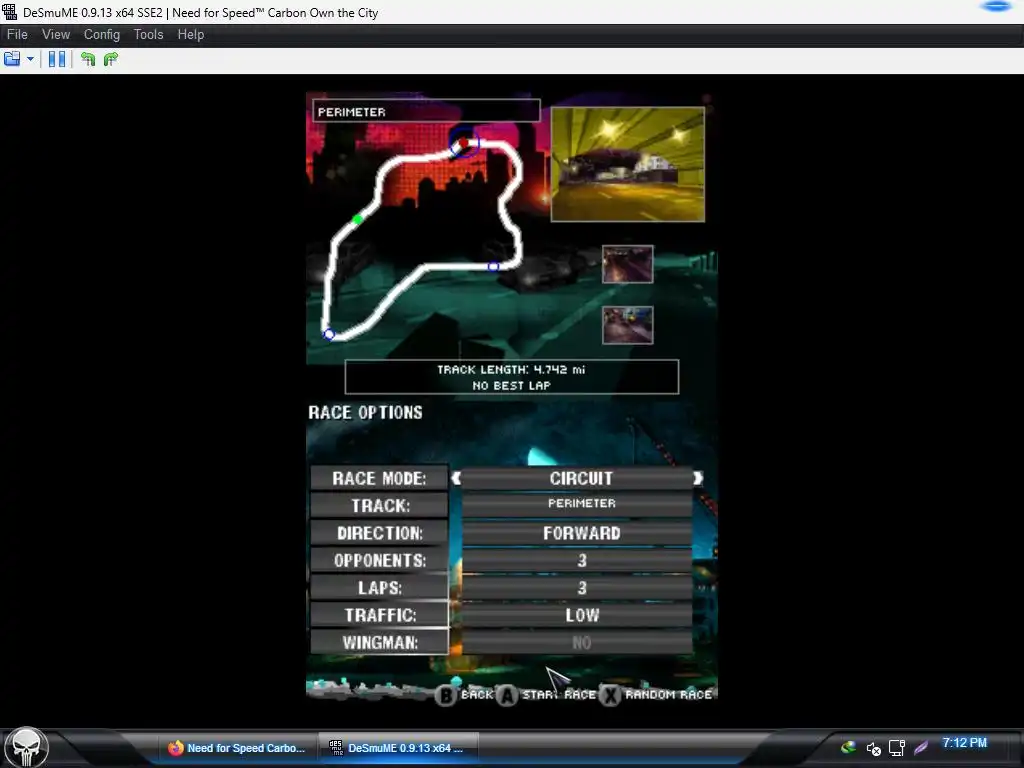
Task: Click the opponents count value 3
Action: [x=577, y=560]
